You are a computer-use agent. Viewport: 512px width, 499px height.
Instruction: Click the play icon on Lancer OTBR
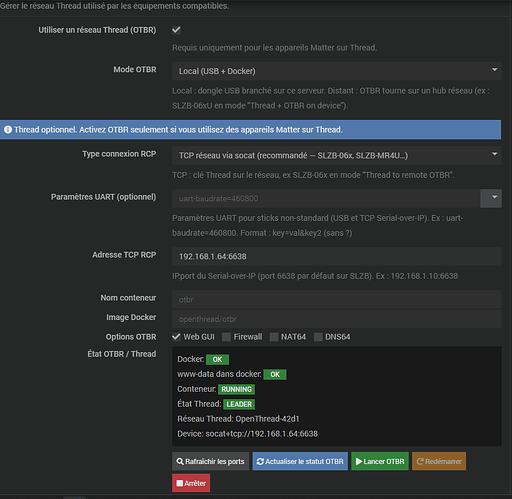(x=359, y=462)
